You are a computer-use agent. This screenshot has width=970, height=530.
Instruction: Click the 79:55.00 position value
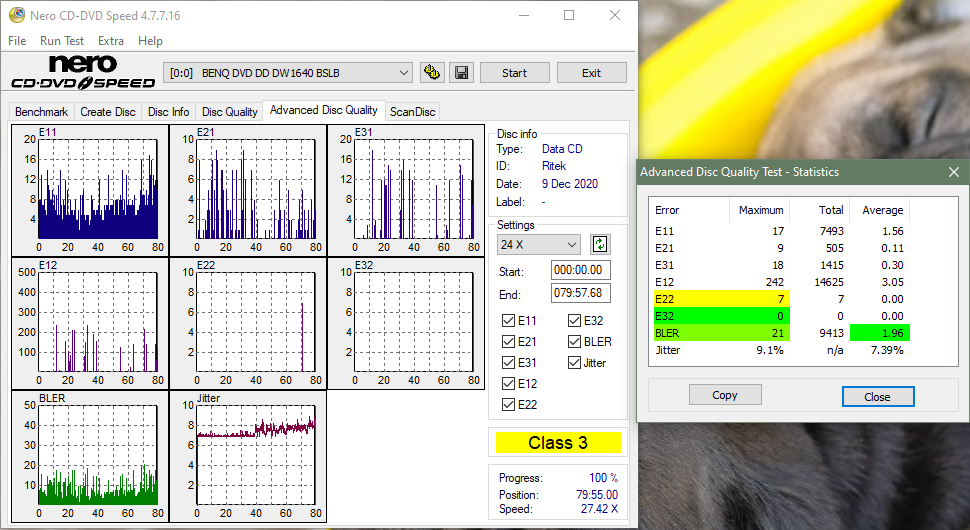pyautogui.click(x=597, y=495)
